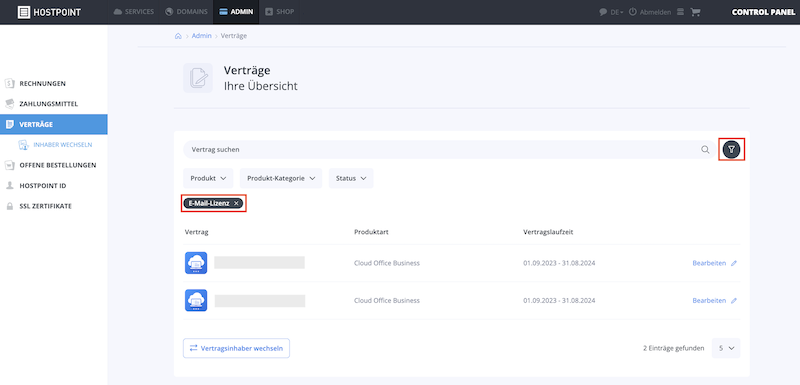Click the second row's Cloud Office icon
800x385 pixels.
click(x=196, y=300)
